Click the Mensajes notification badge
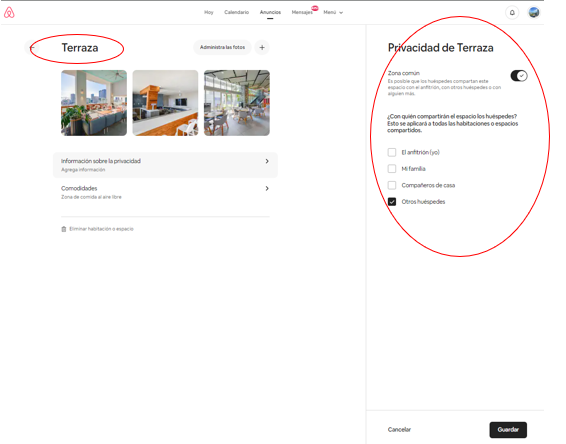The image size is (566, 444). pyautogui.click(x=315, y=8)
